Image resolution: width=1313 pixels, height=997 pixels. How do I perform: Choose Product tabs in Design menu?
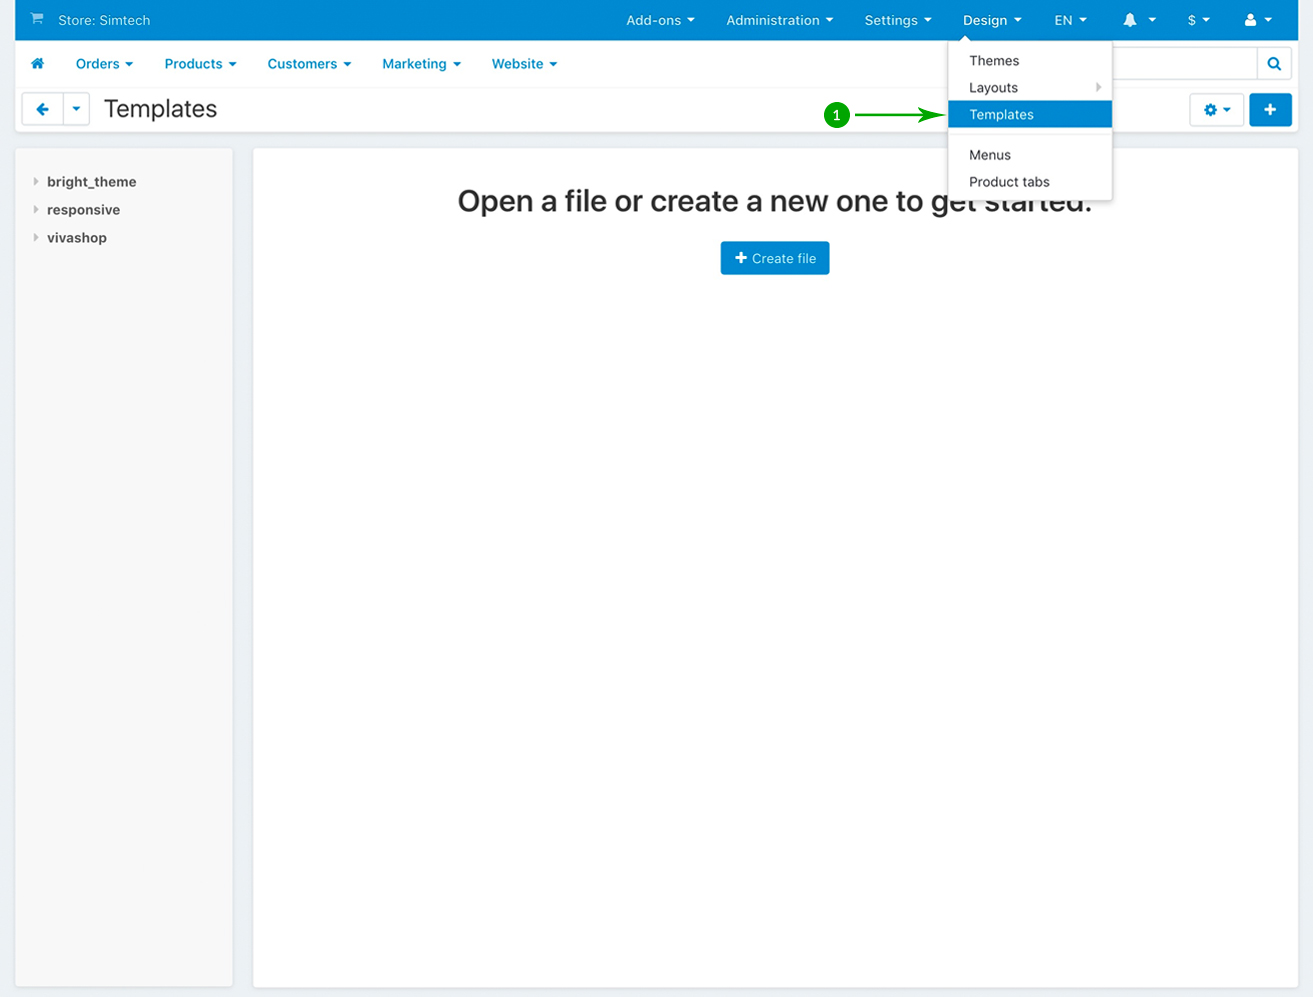point(1009,182)
